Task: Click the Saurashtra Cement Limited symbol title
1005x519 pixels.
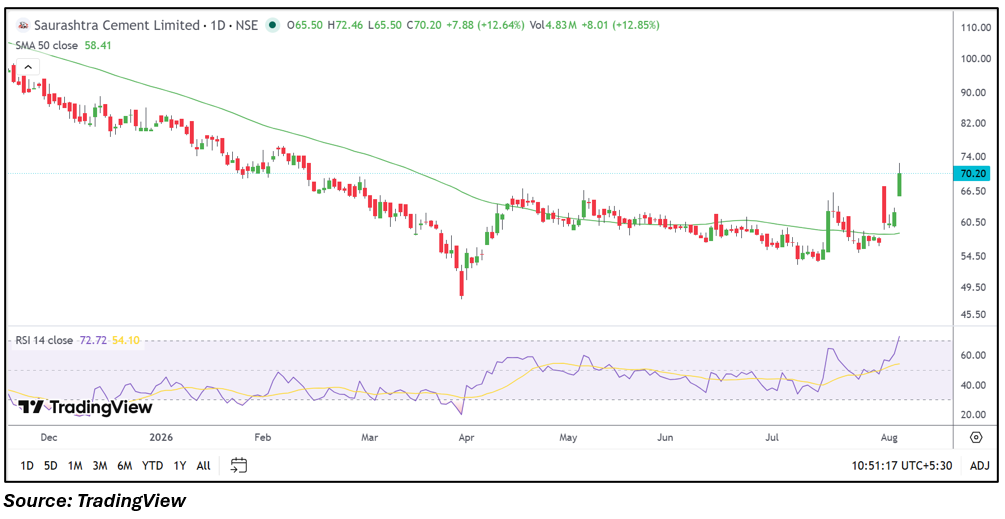Action: pos(117,26)
